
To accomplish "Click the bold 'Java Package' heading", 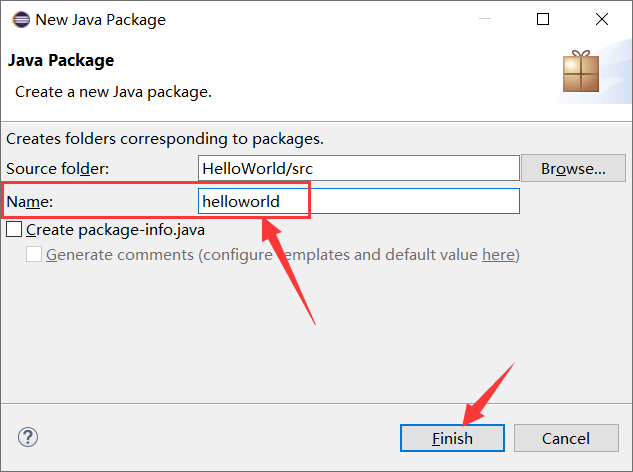I will coord(61,60).
